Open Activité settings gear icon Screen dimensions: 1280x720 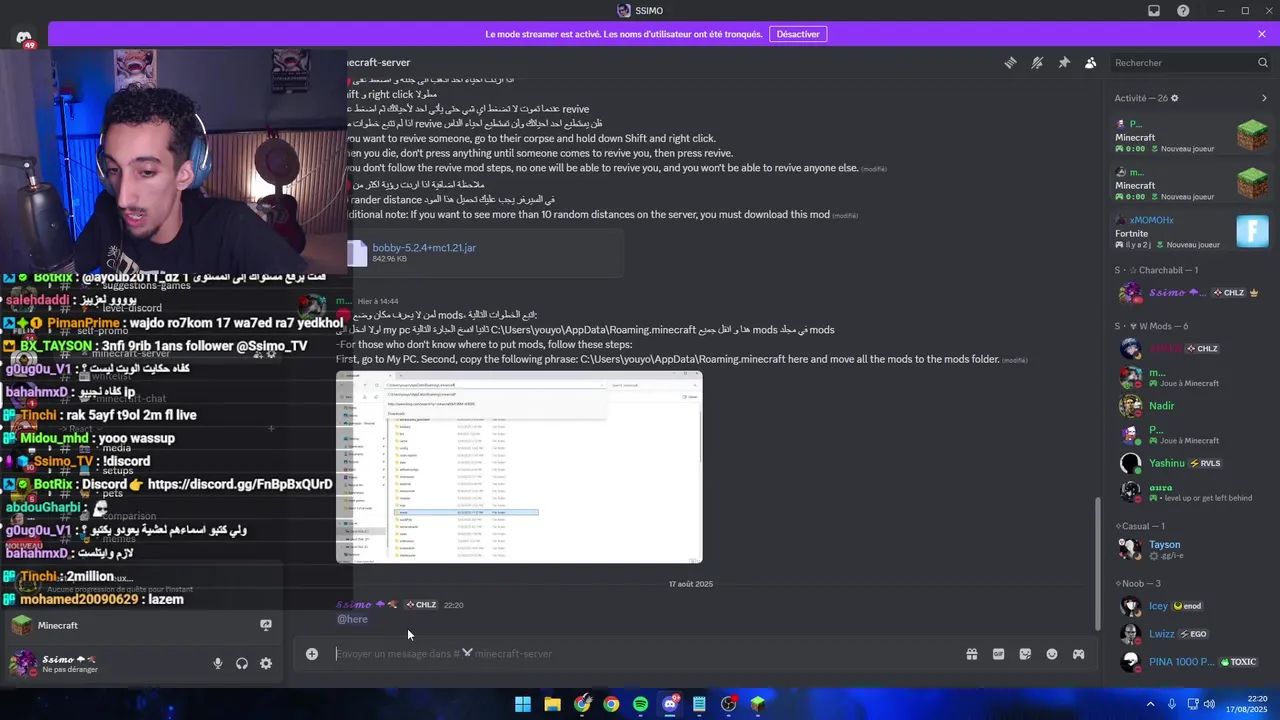(x=1175, y=98)
